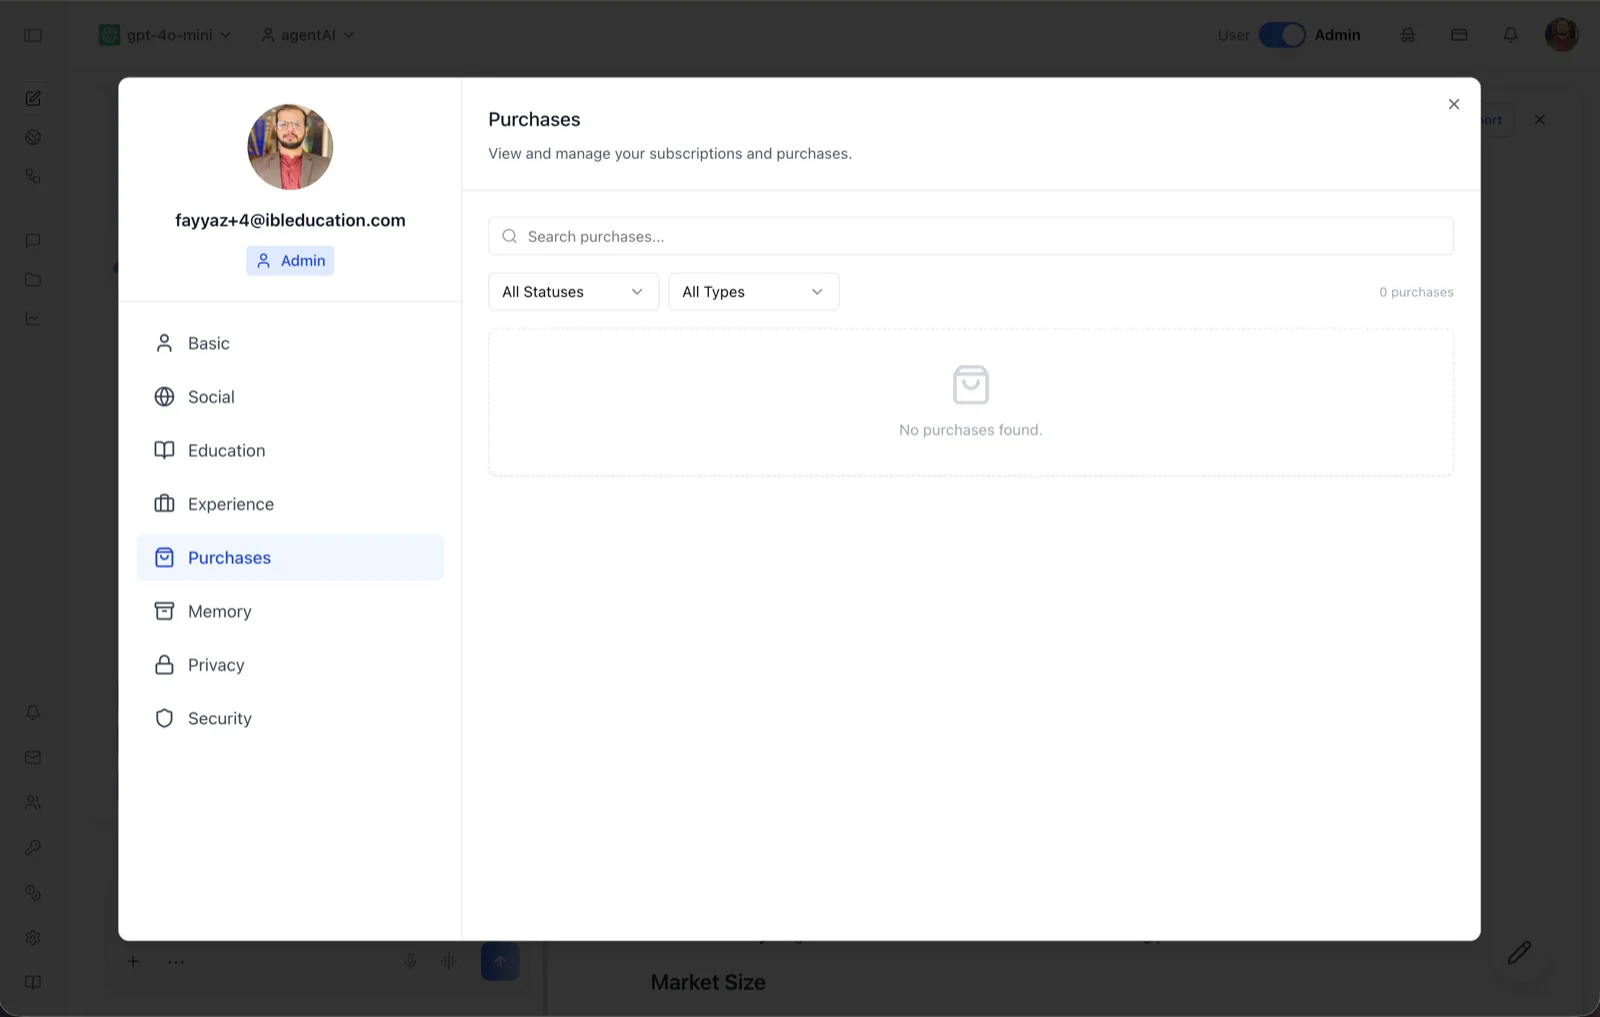Click the card icon in top bar
Image resolution: width=1600 pixels, height=1017 pixels.
pos(1459,35)
